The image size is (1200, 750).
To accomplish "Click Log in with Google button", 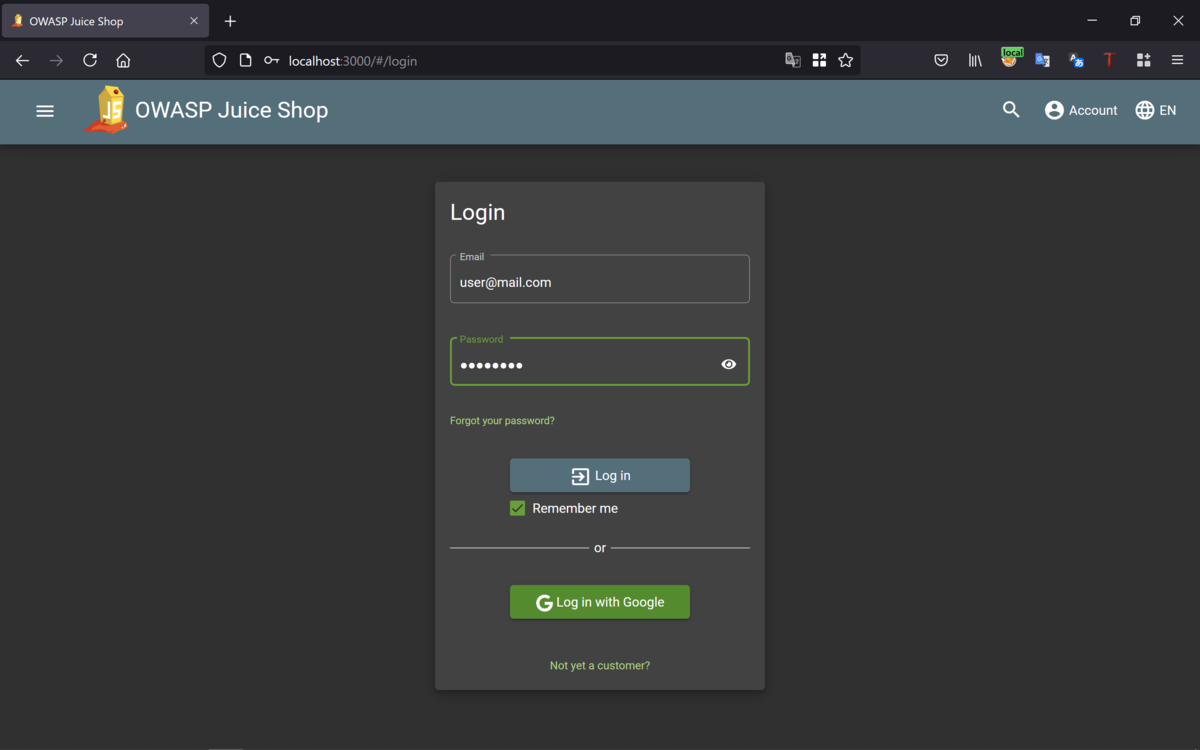I will coord(600,602).
